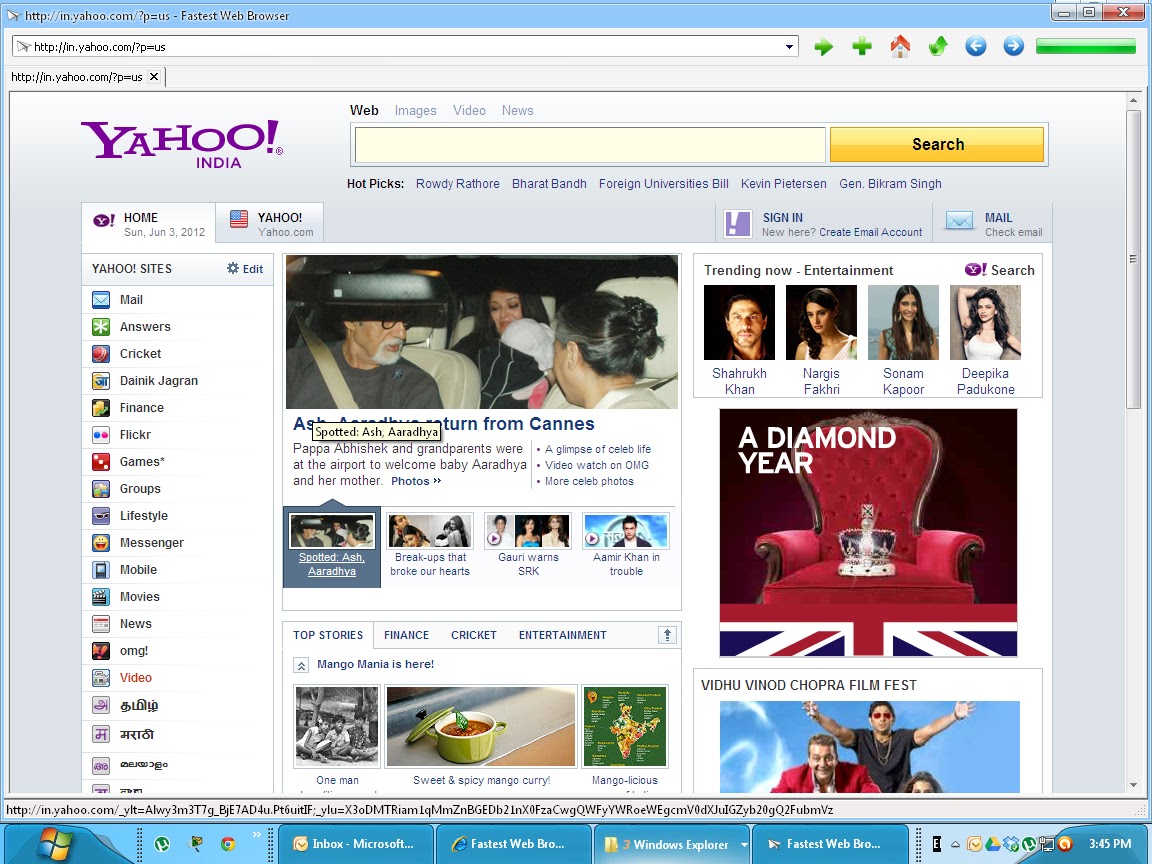Select the Images search tab
The image size is (1152, 864).
coord(415,110)
